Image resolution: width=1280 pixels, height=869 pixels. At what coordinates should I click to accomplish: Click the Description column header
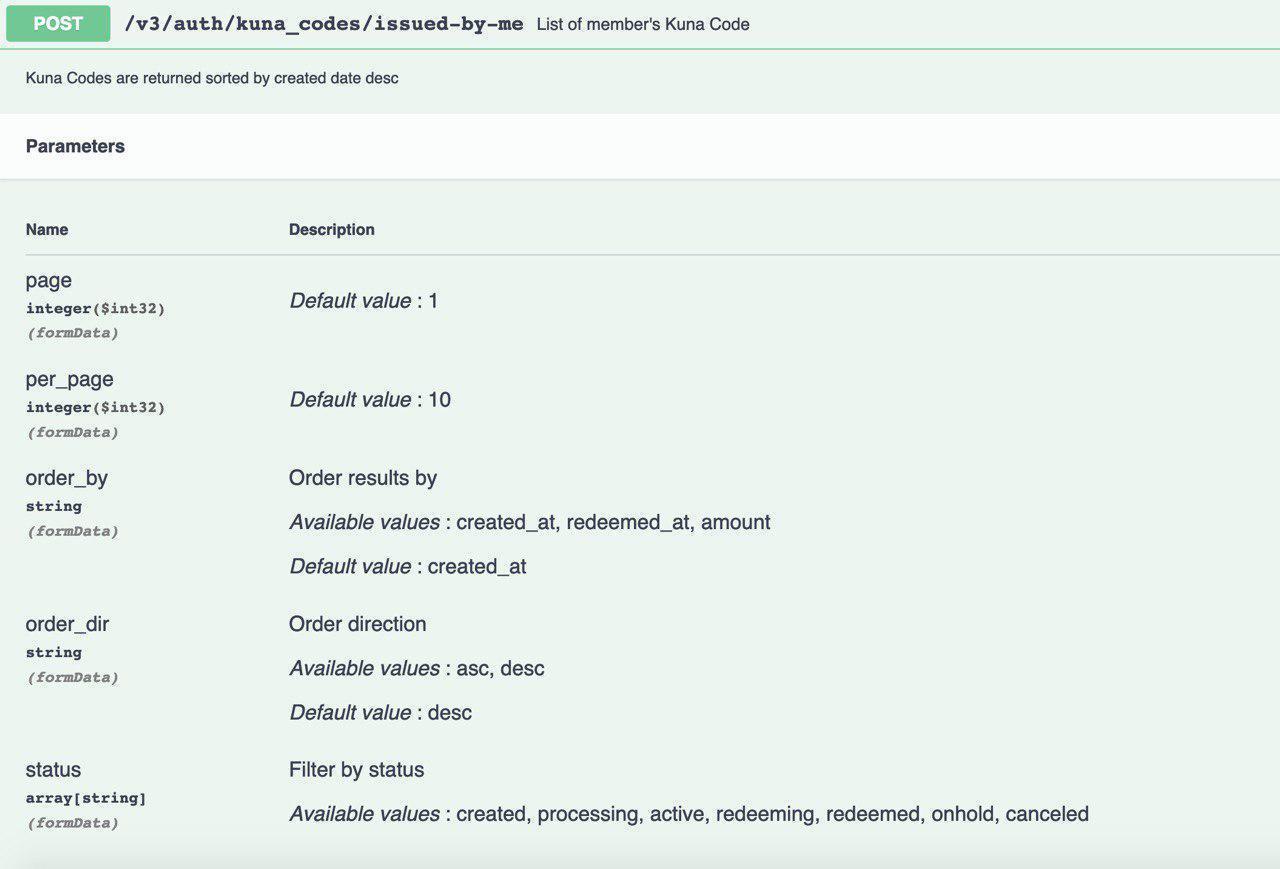(332, 229)
